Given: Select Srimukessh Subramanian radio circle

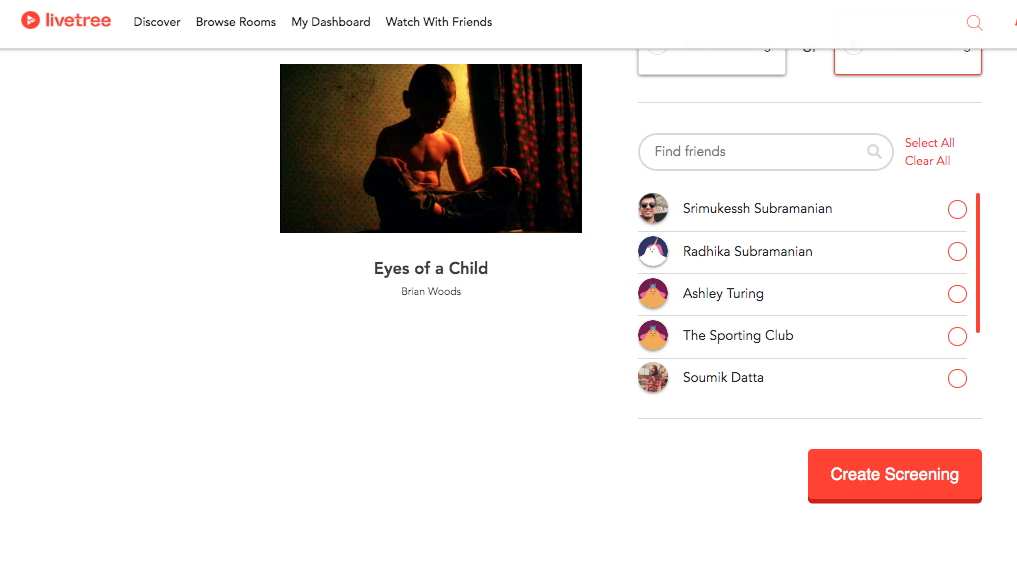Looking at the screenshot, I should [x=957, y=210].
